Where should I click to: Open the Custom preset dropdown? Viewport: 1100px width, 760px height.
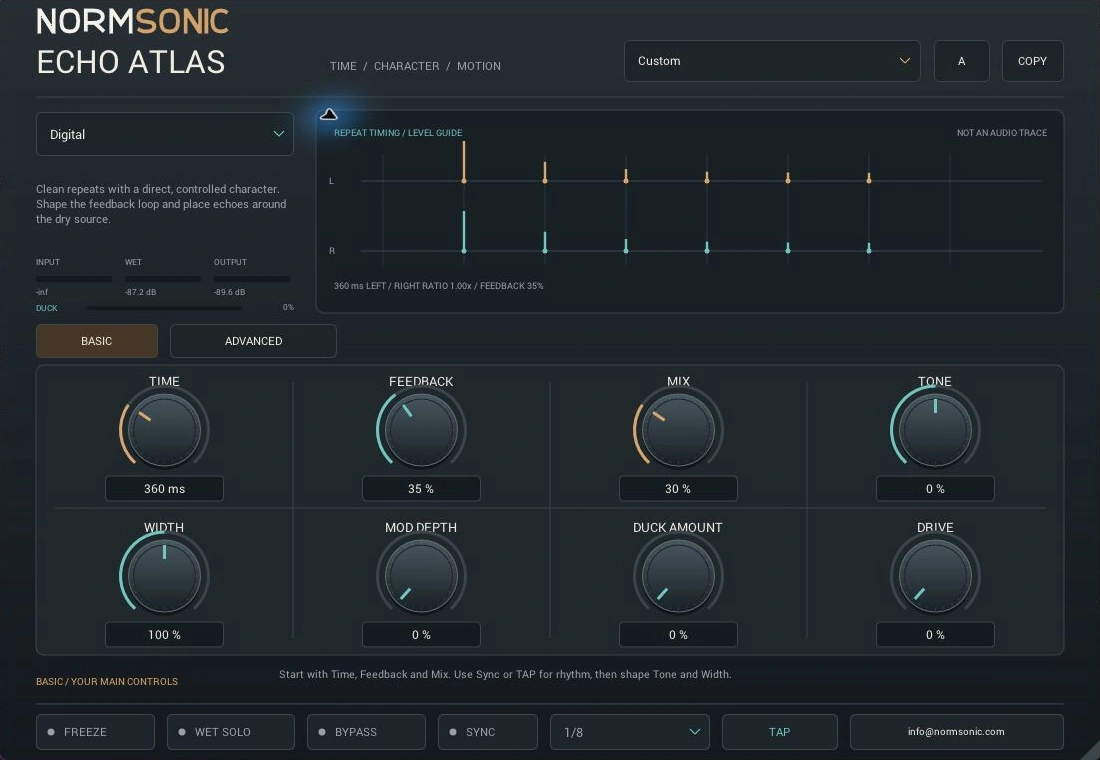pos(772,61)
